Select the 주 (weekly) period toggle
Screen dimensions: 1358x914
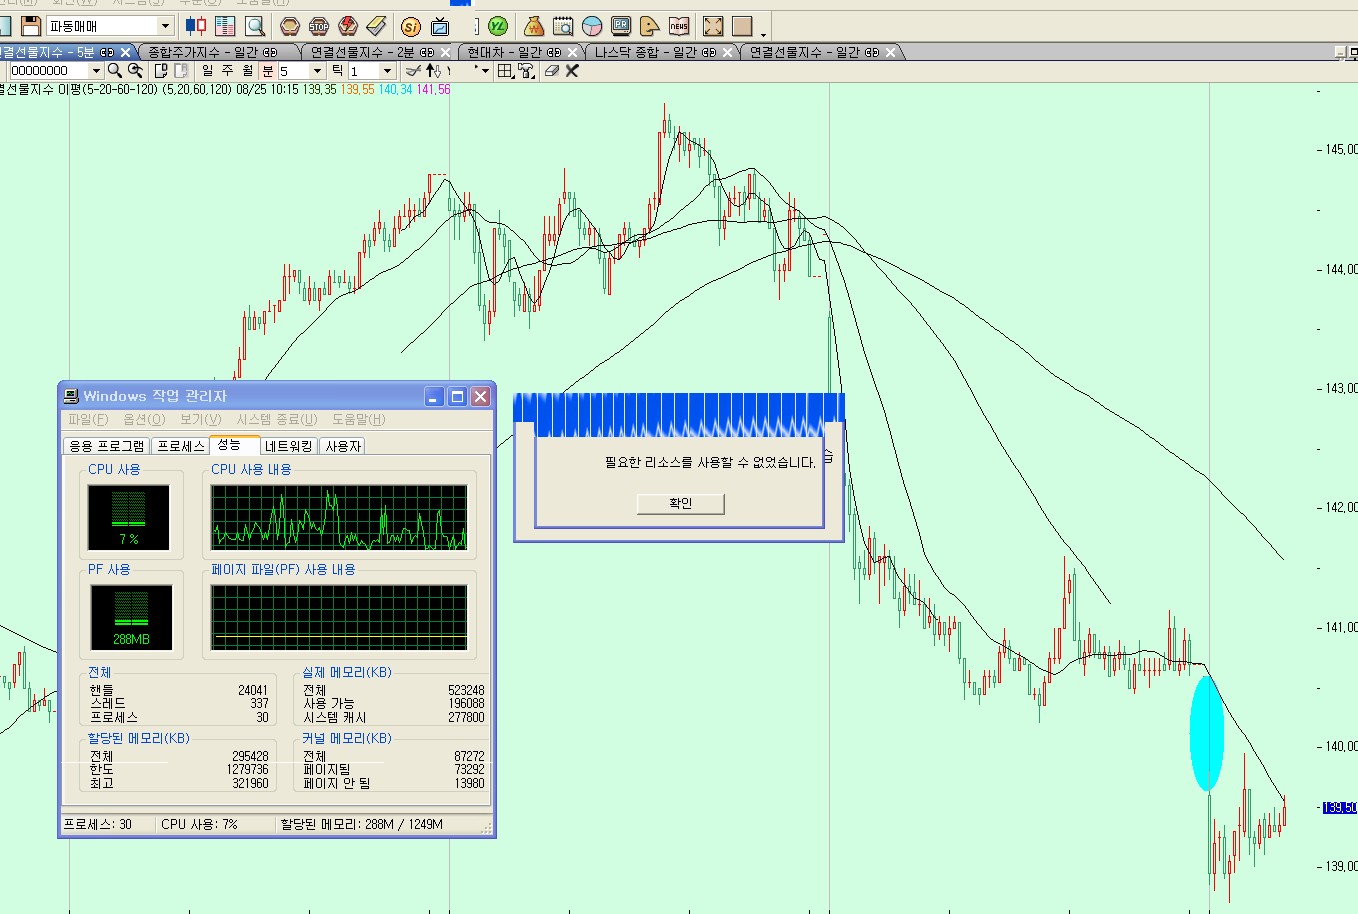(x=227, y=71)
